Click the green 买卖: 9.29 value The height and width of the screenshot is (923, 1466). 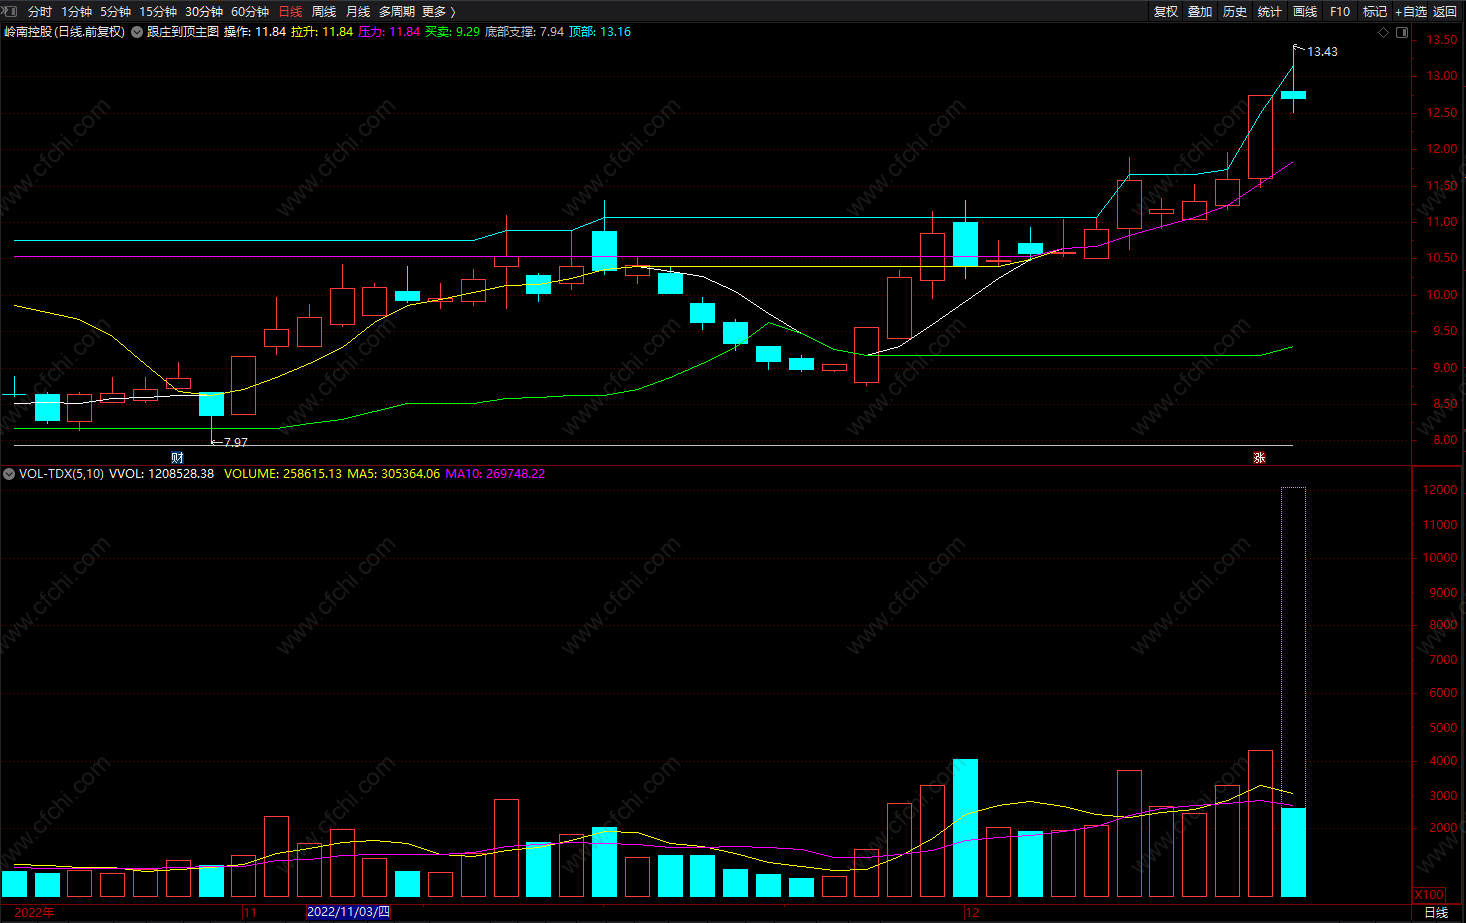pos(452,32)
